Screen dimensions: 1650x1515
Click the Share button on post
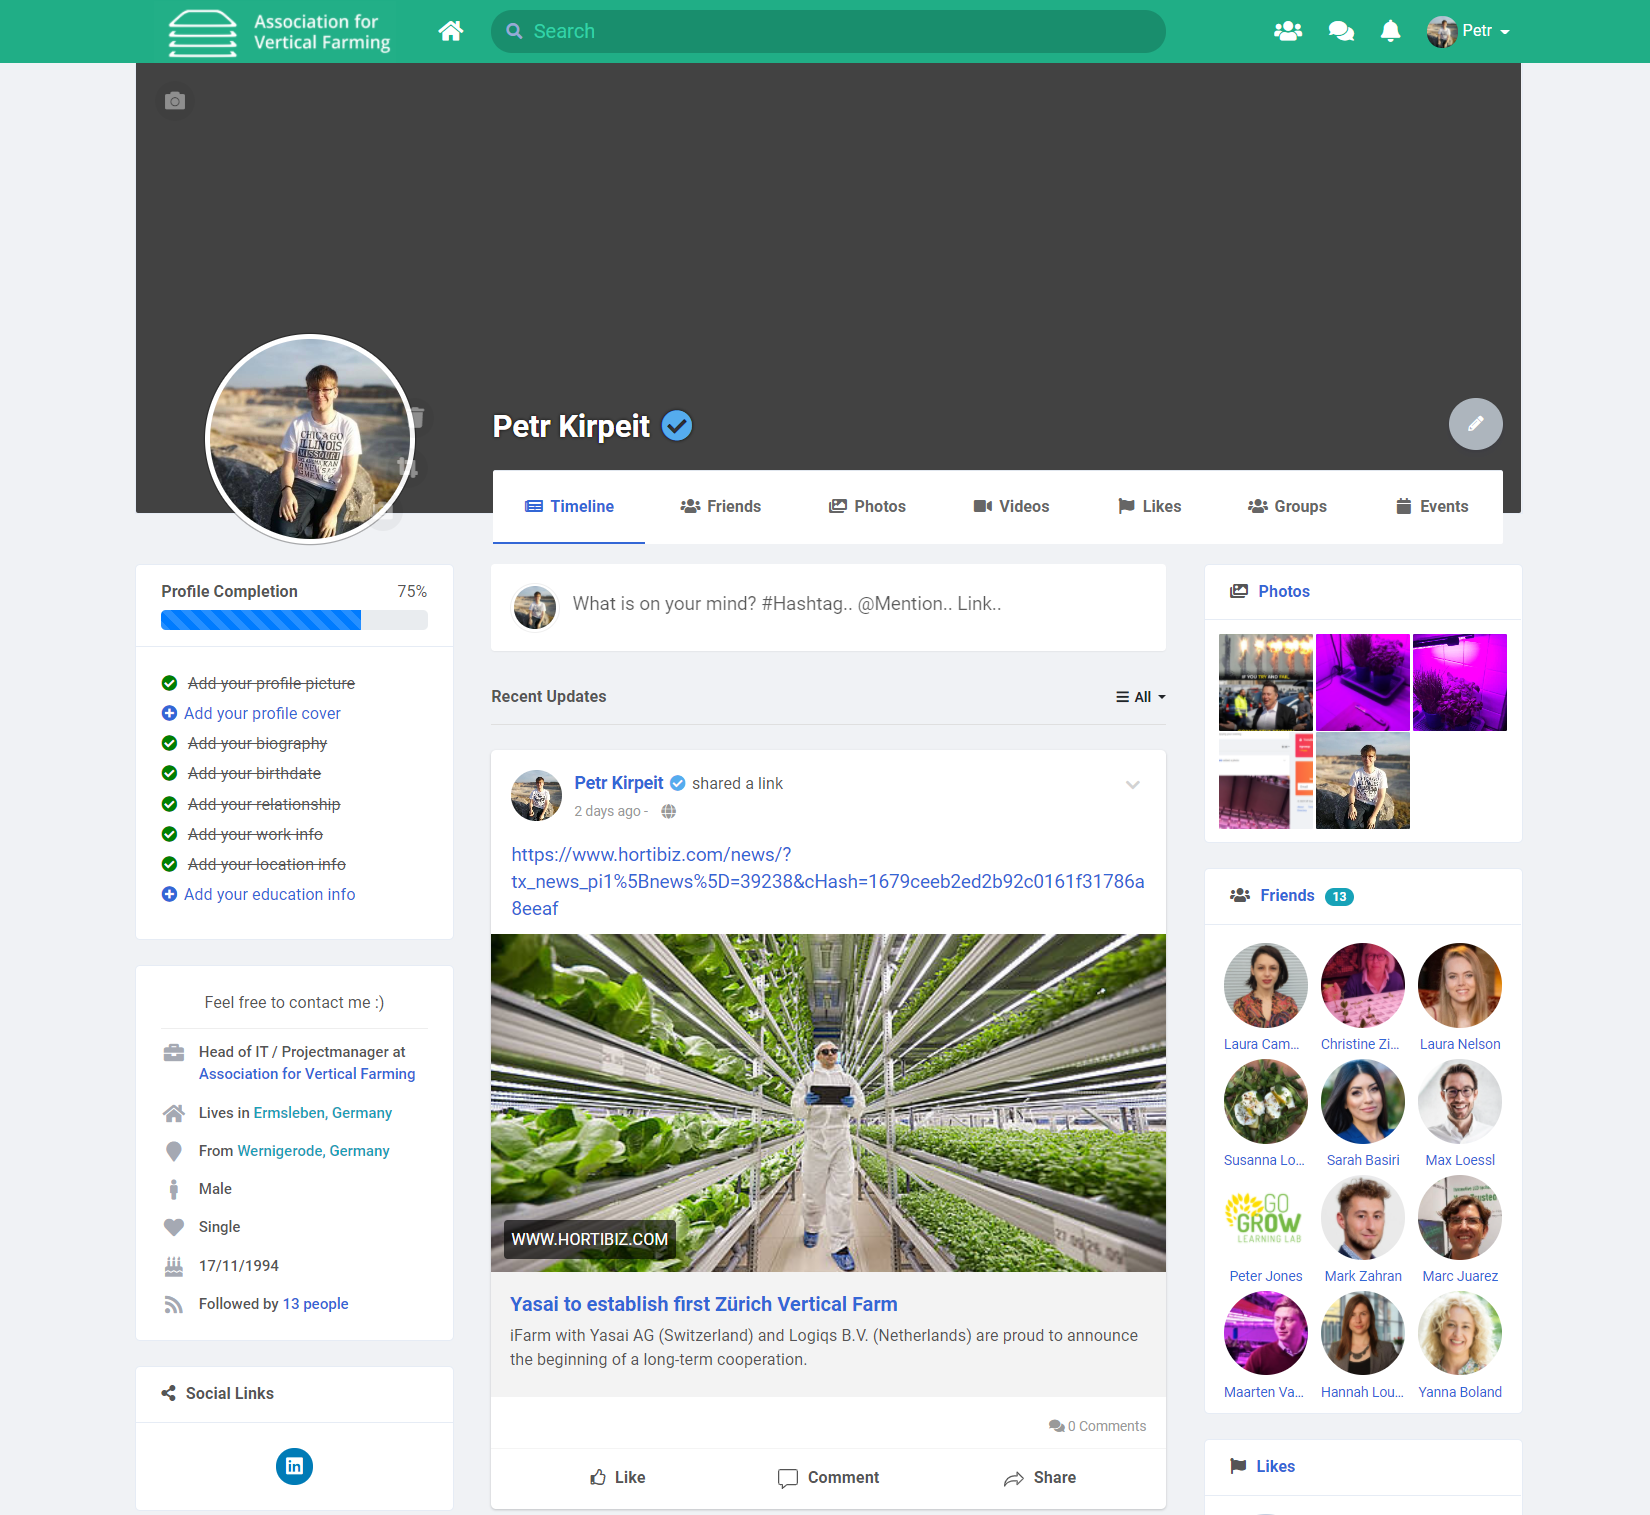[x=1040, y=1477]
